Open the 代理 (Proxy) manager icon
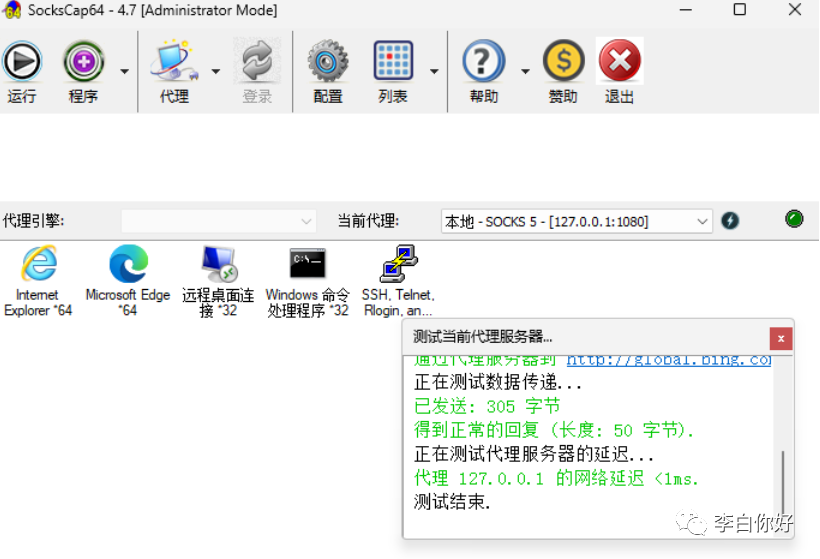Image resolution: width=820 pixels, height=559 pixels. pos(175,61)
